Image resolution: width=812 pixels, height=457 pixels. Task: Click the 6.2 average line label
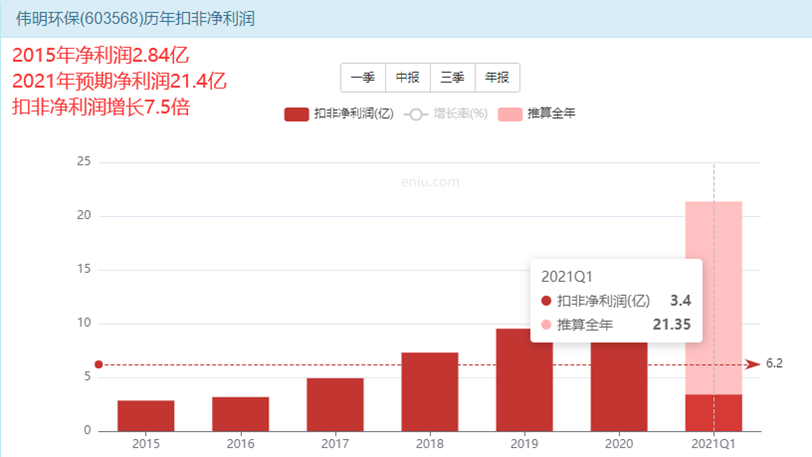click(774, 364)
